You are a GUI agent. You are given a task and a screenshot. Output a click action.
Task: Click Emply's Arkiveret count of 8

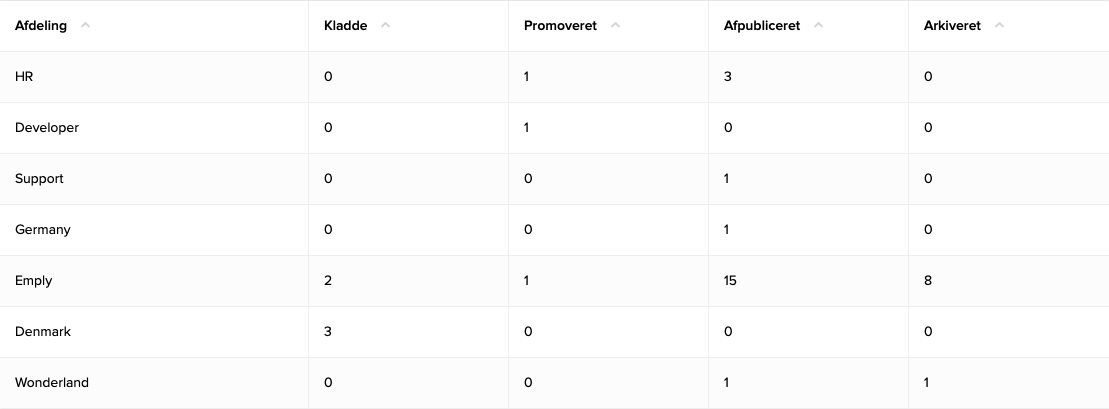click(928, 281)
